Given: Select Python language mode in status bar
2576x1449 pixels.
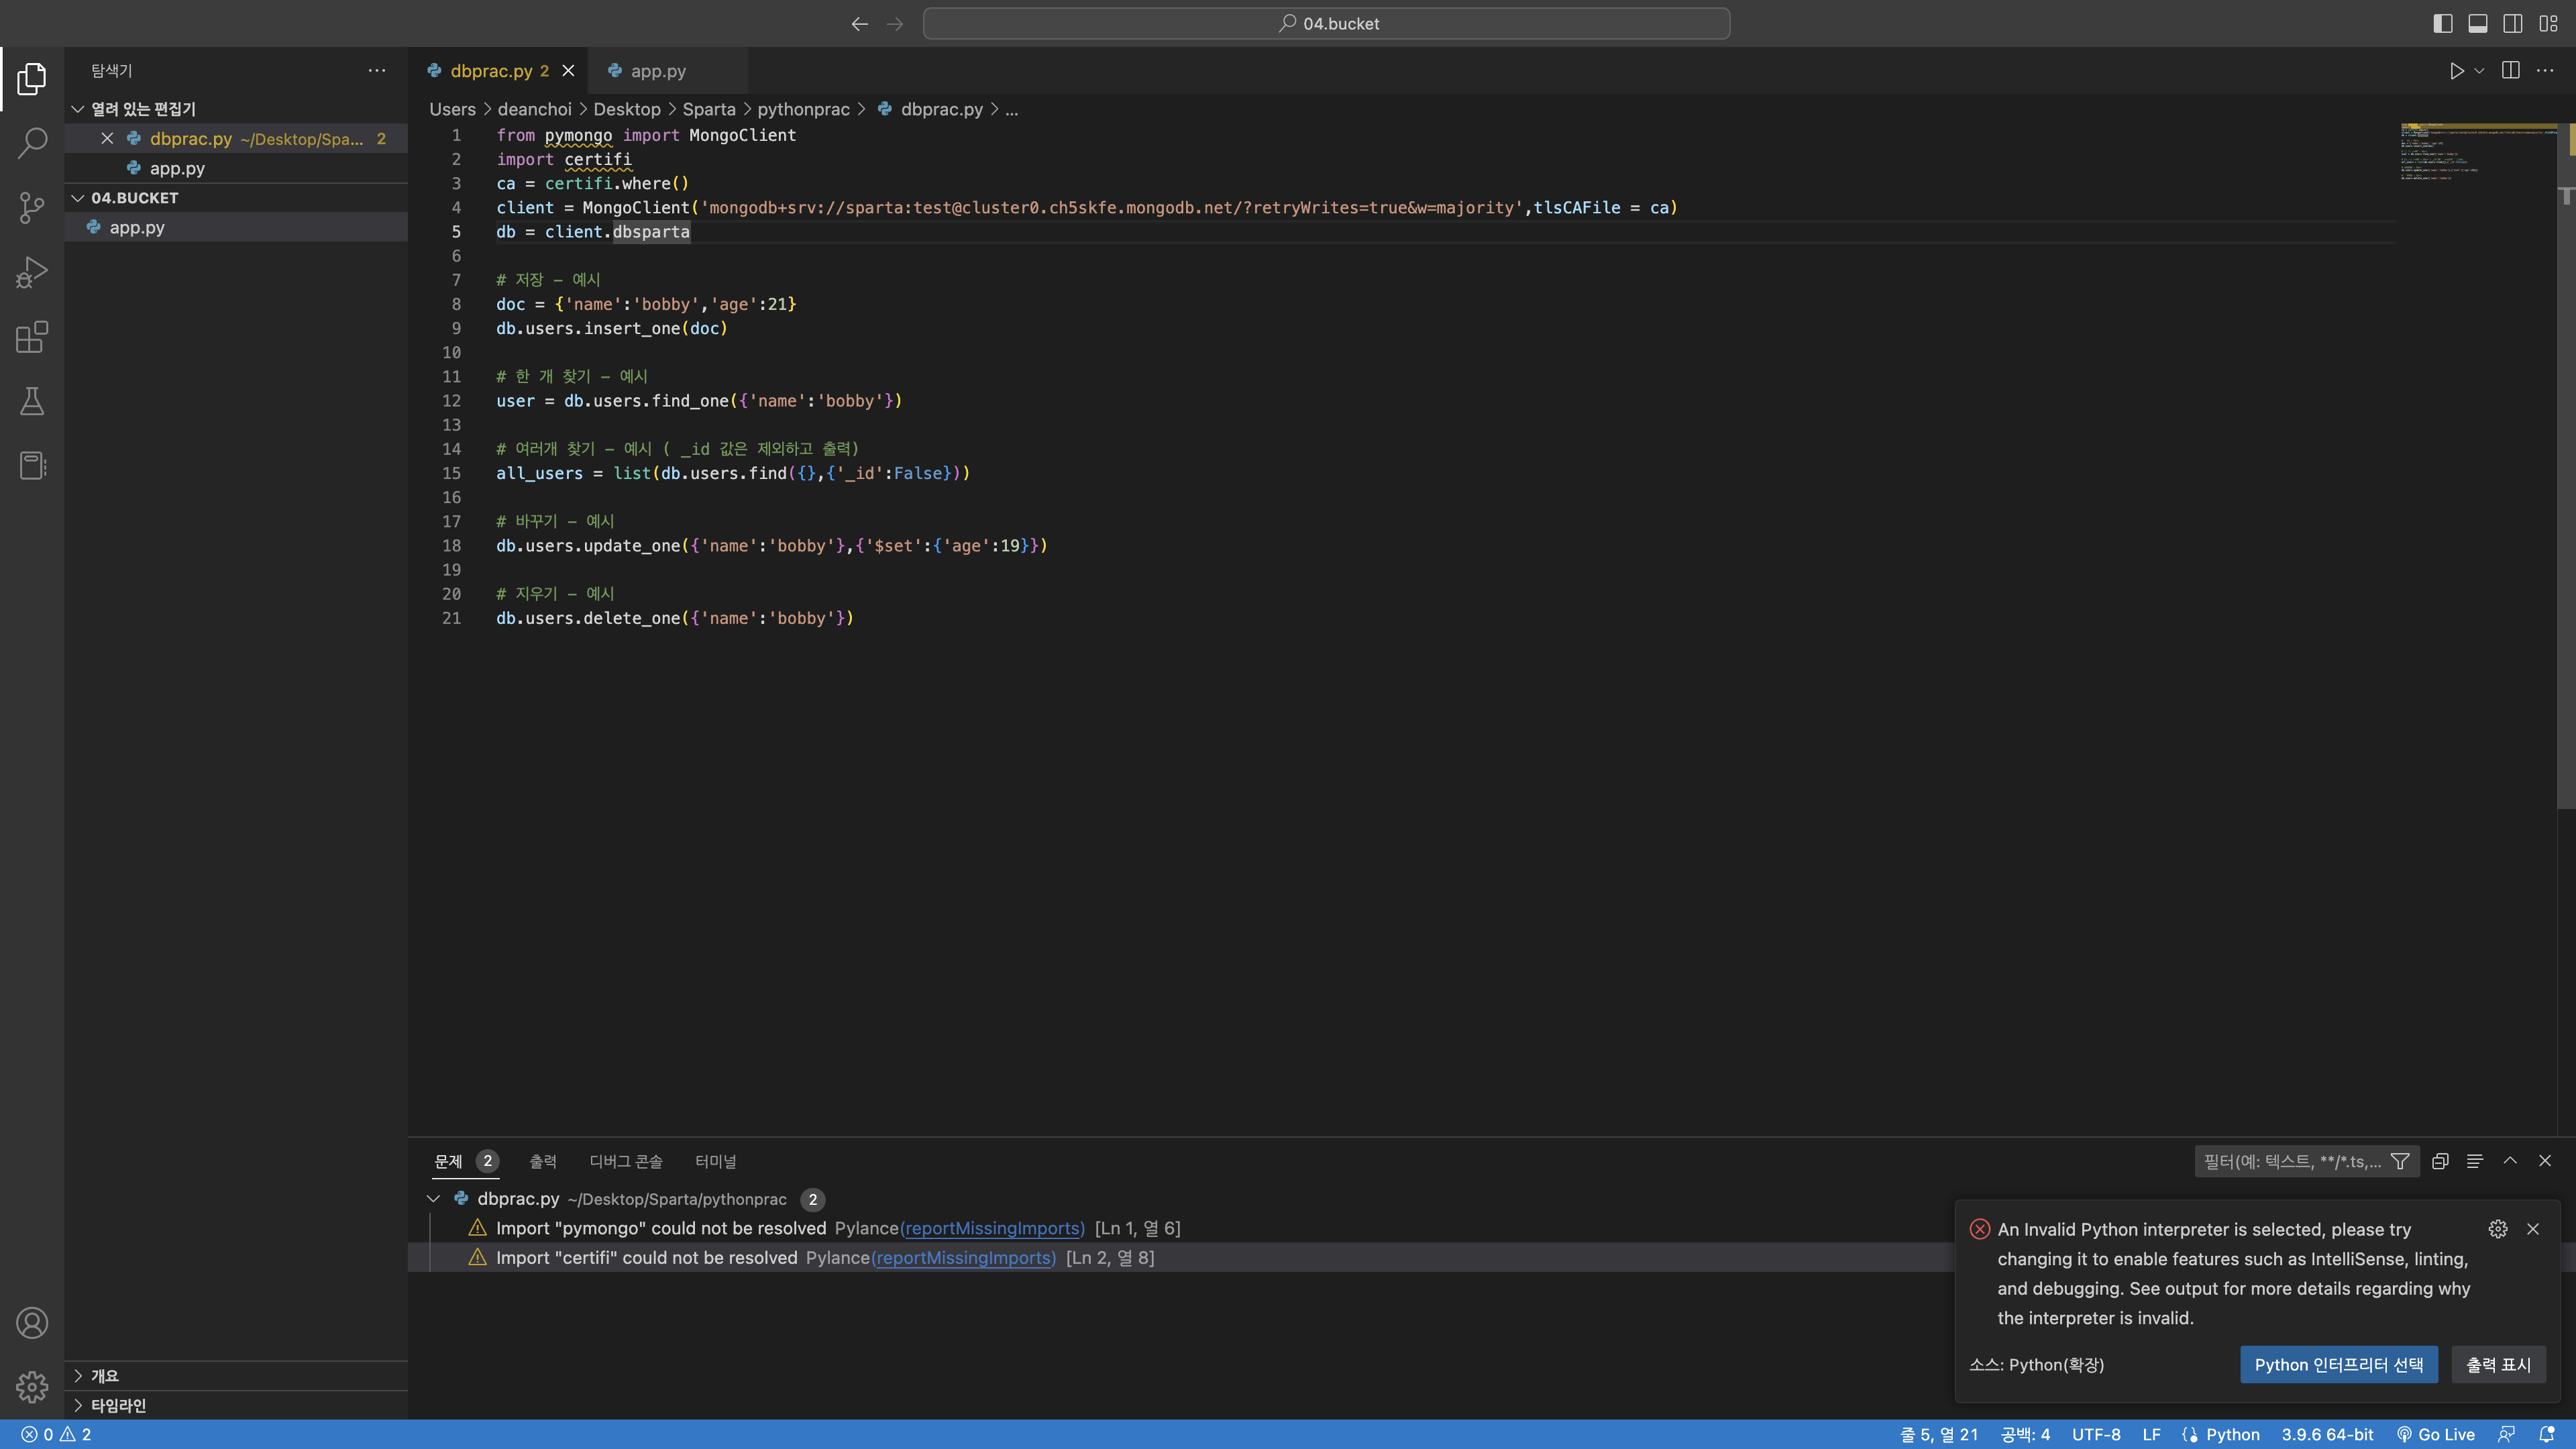Looking at the screenshot, I should 2232,1434.
